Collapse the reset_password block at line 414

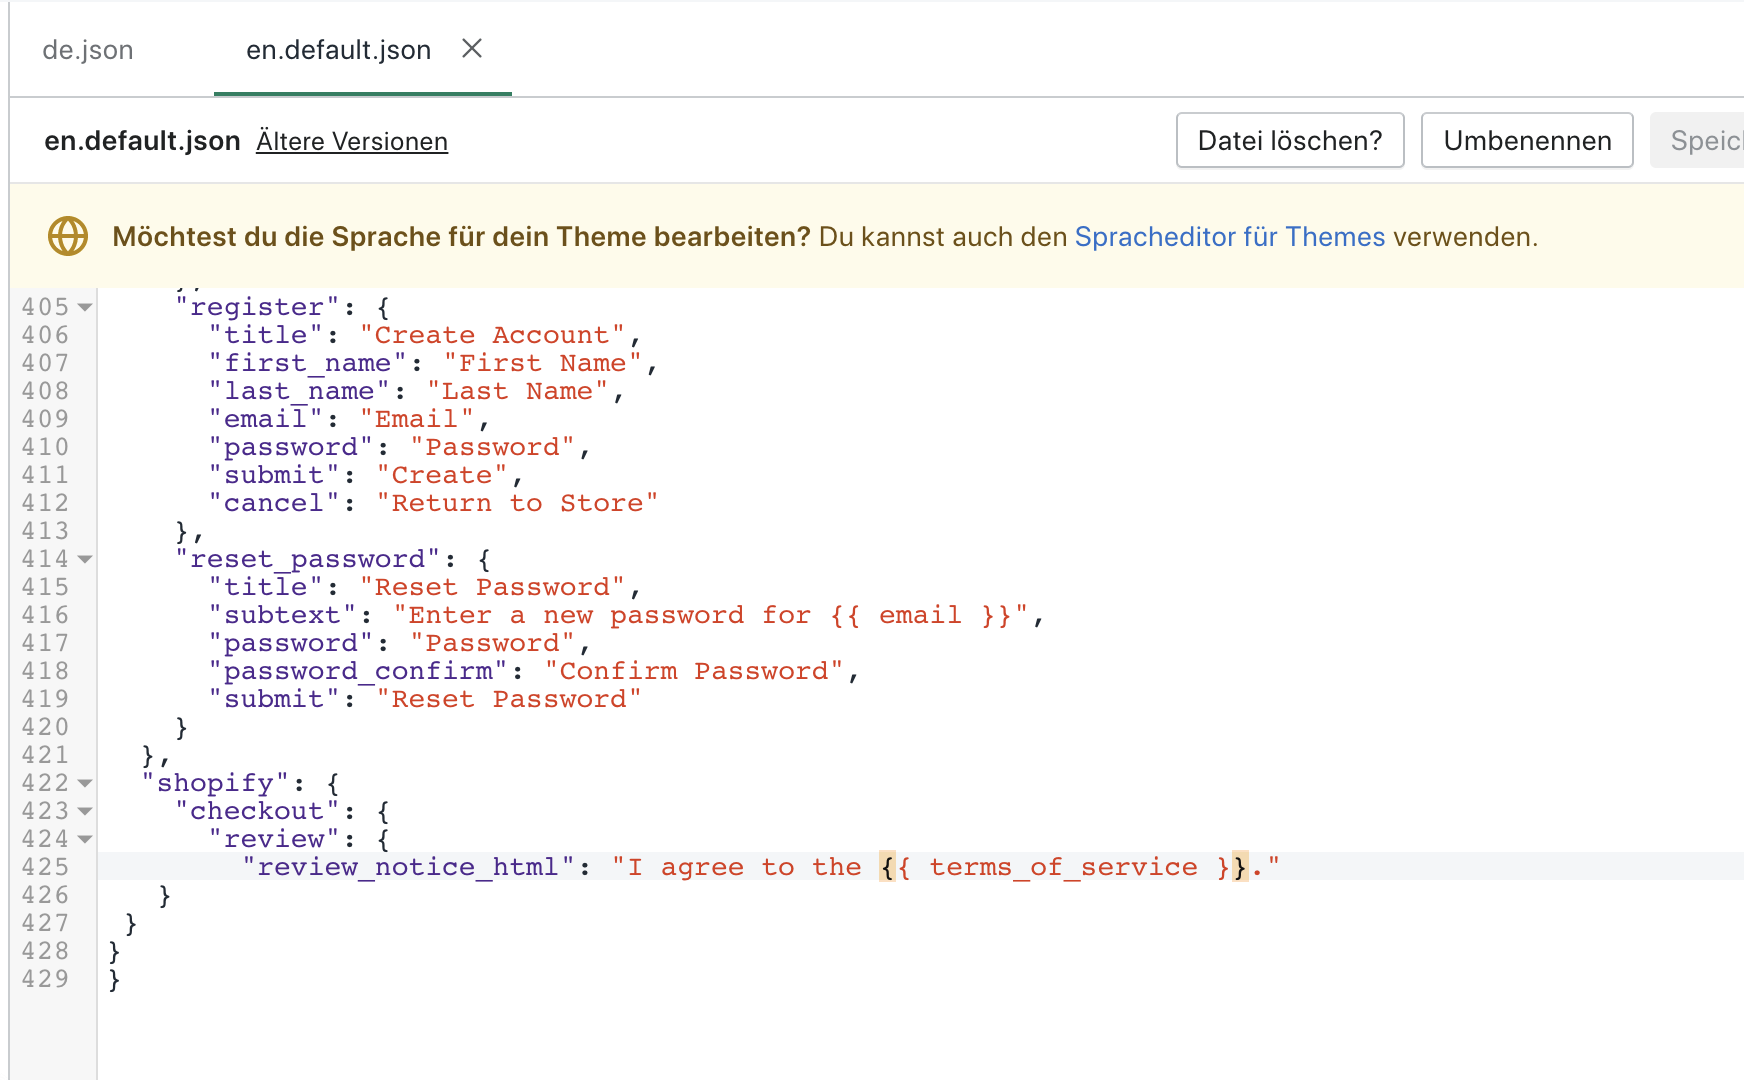pyautogui.click(x=85, y=559)
